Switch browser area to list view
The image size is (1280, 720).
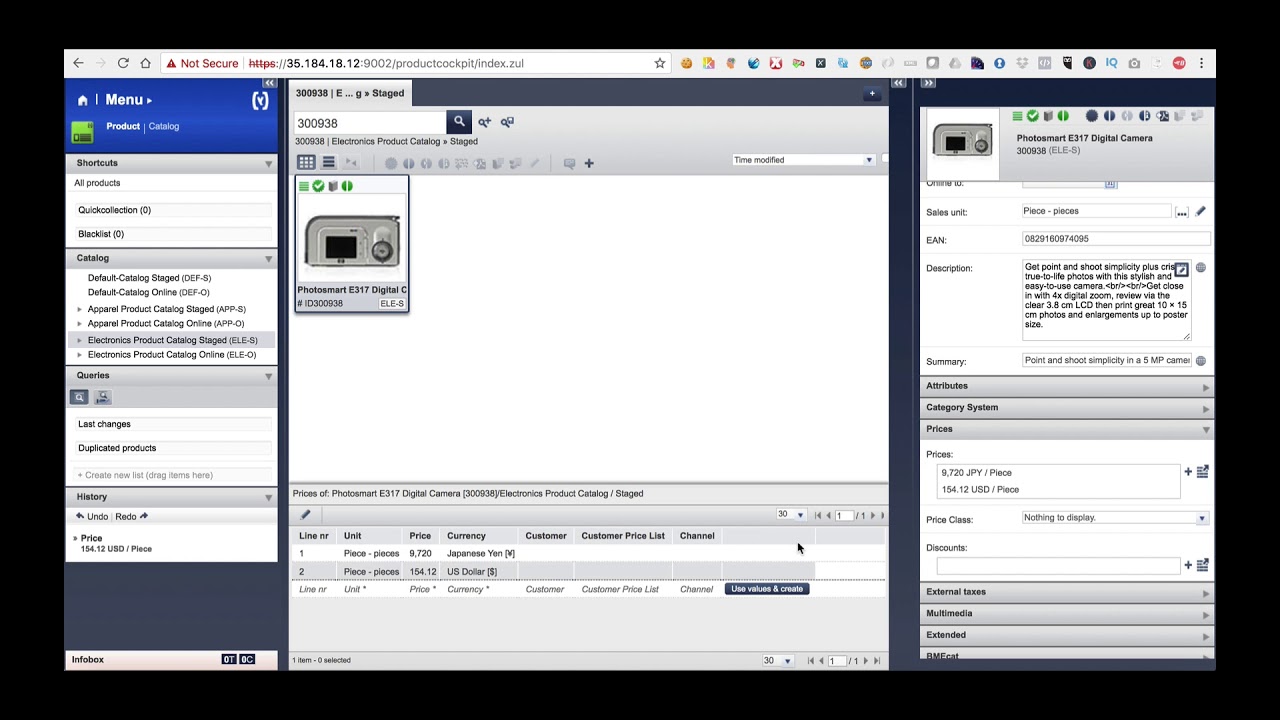328,162
